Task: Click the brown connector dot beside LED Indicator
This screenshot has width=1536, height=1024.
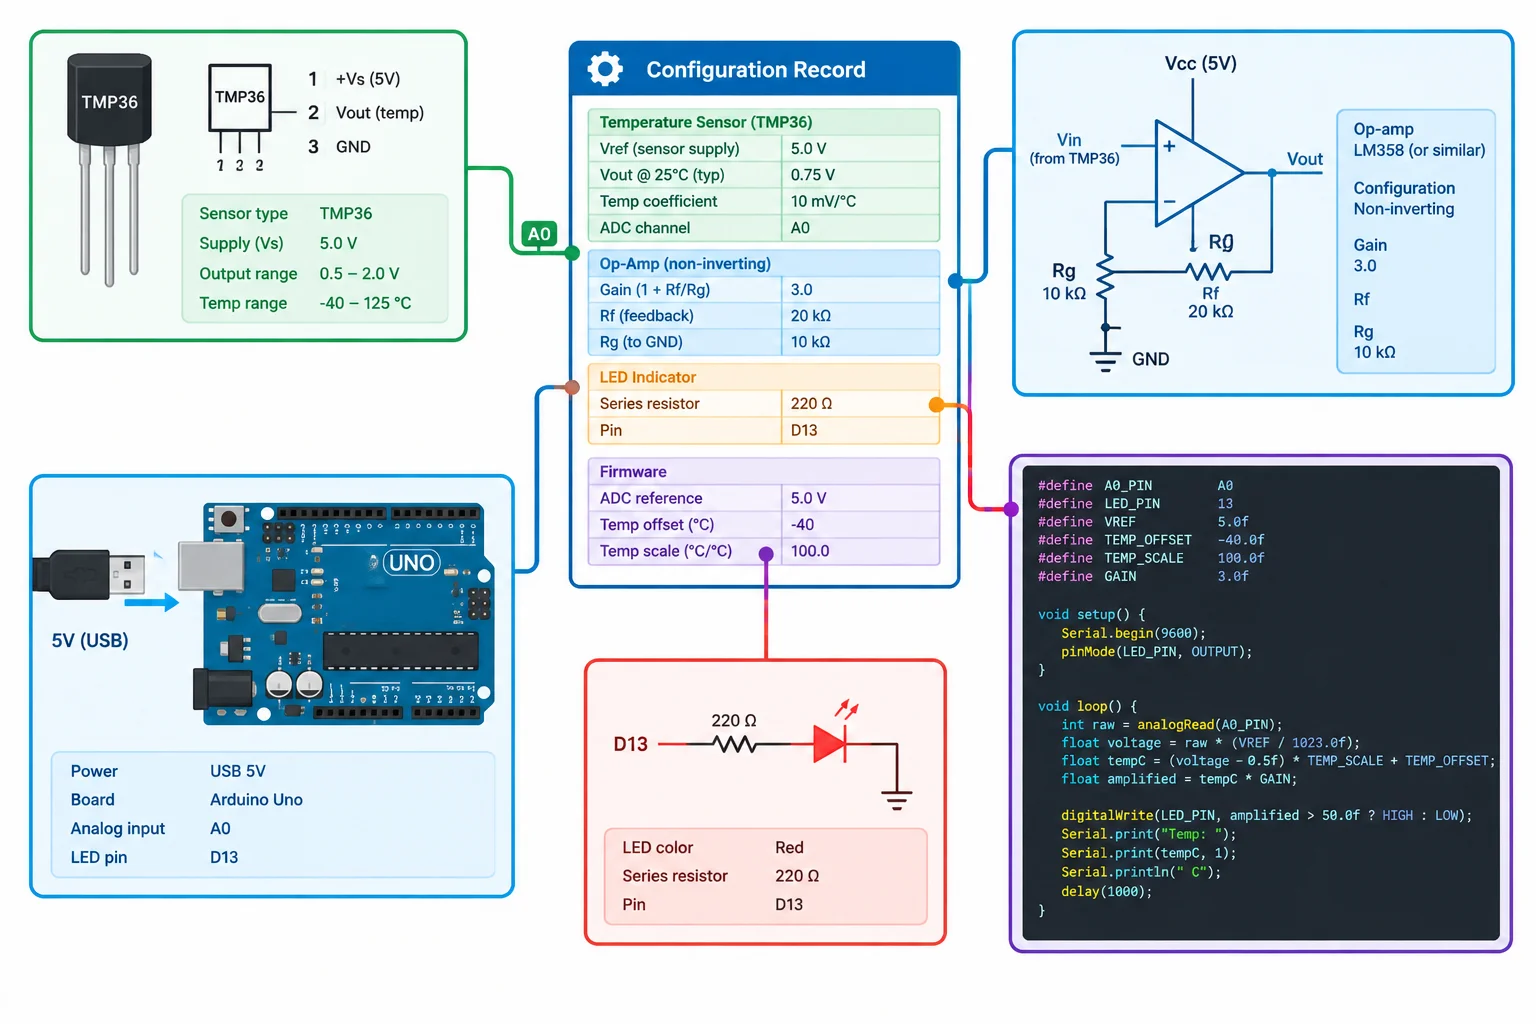Action: pos(572,387)
